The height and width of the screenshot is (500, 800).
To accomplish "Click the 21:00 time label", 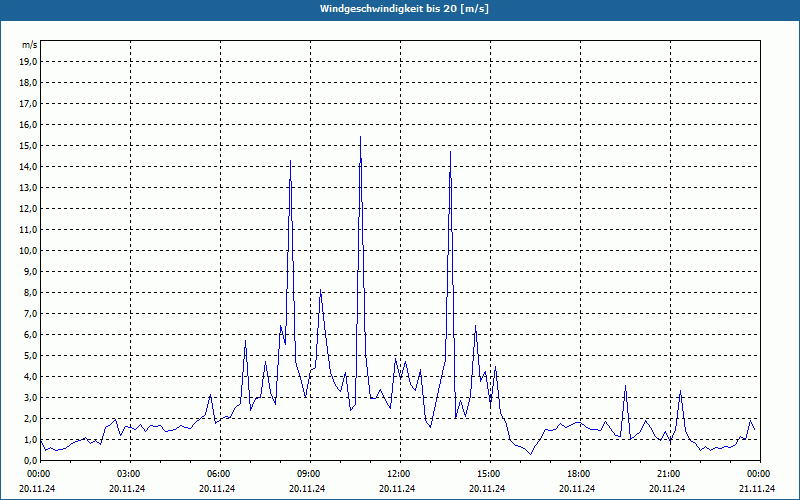I will (670, 474).
